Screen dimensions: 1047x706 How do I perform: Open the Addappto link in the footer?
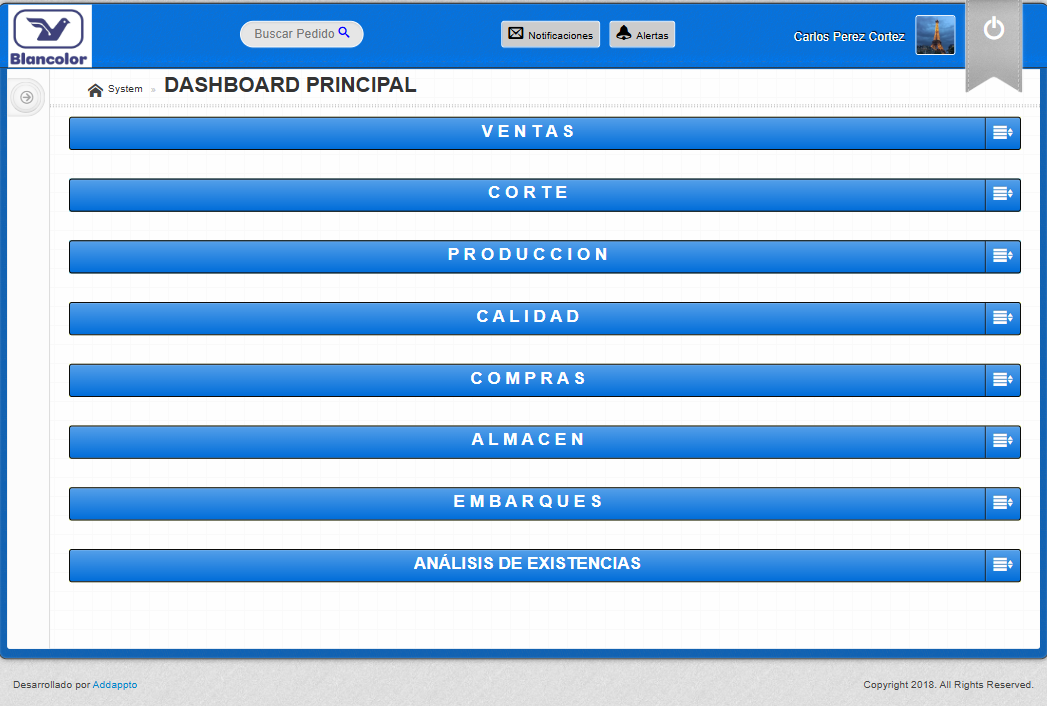click(x=113, y=685)
